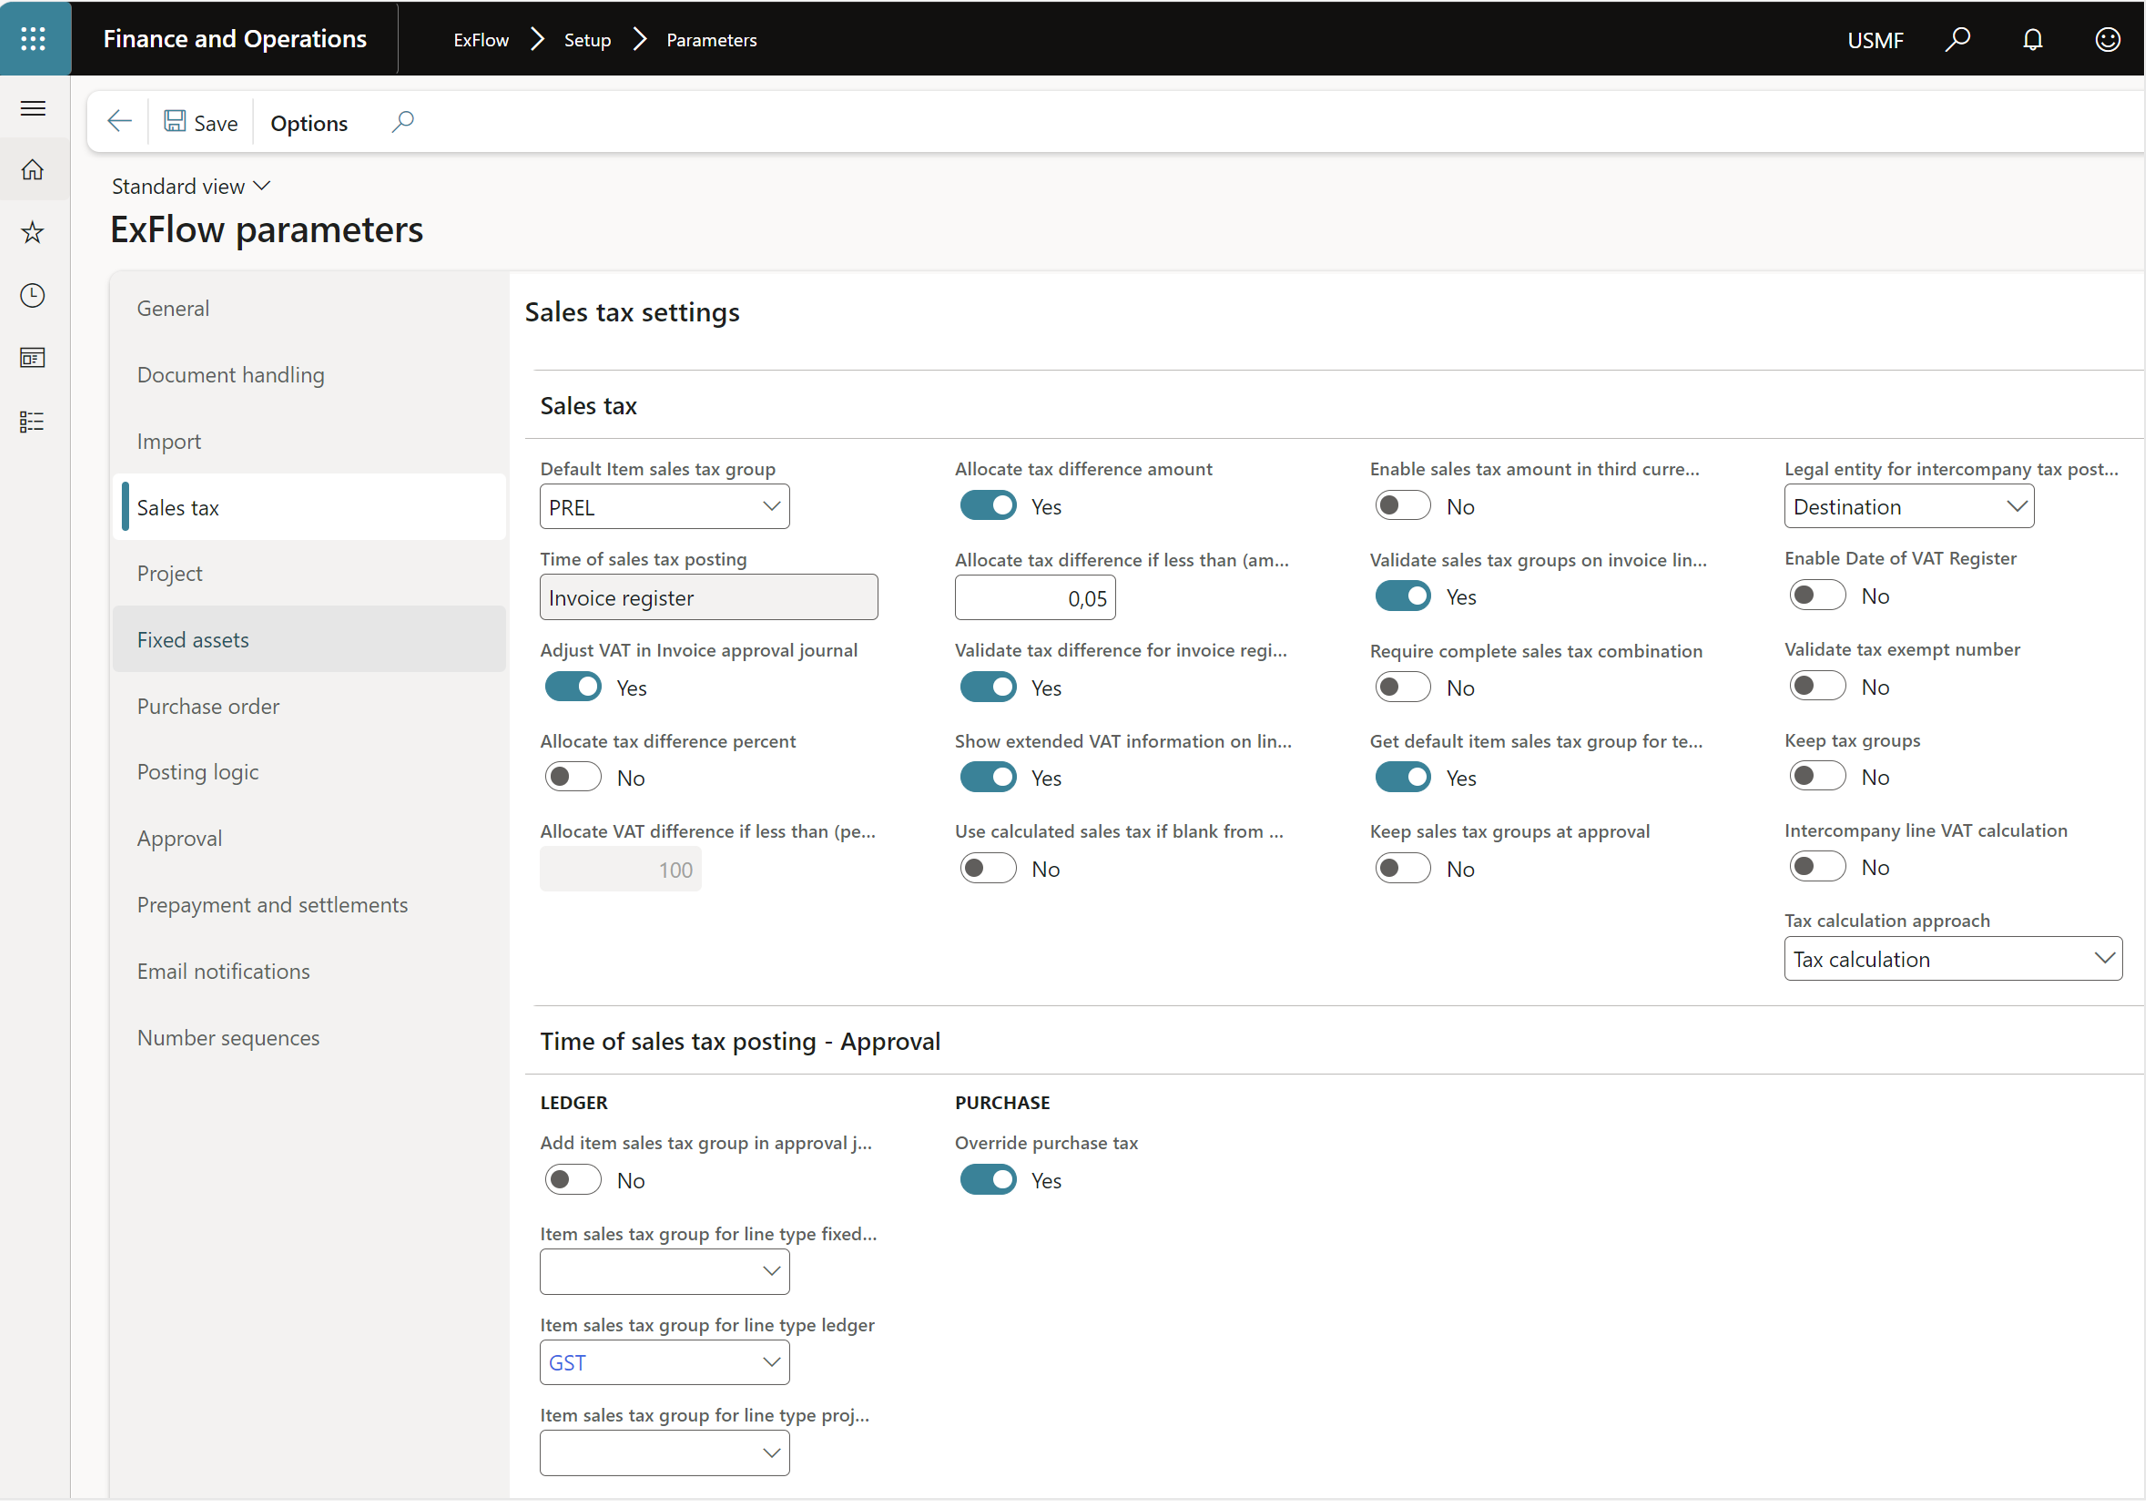
Task: Toggle Keep sales tax groups at approval
Action: click(1402, 868)
